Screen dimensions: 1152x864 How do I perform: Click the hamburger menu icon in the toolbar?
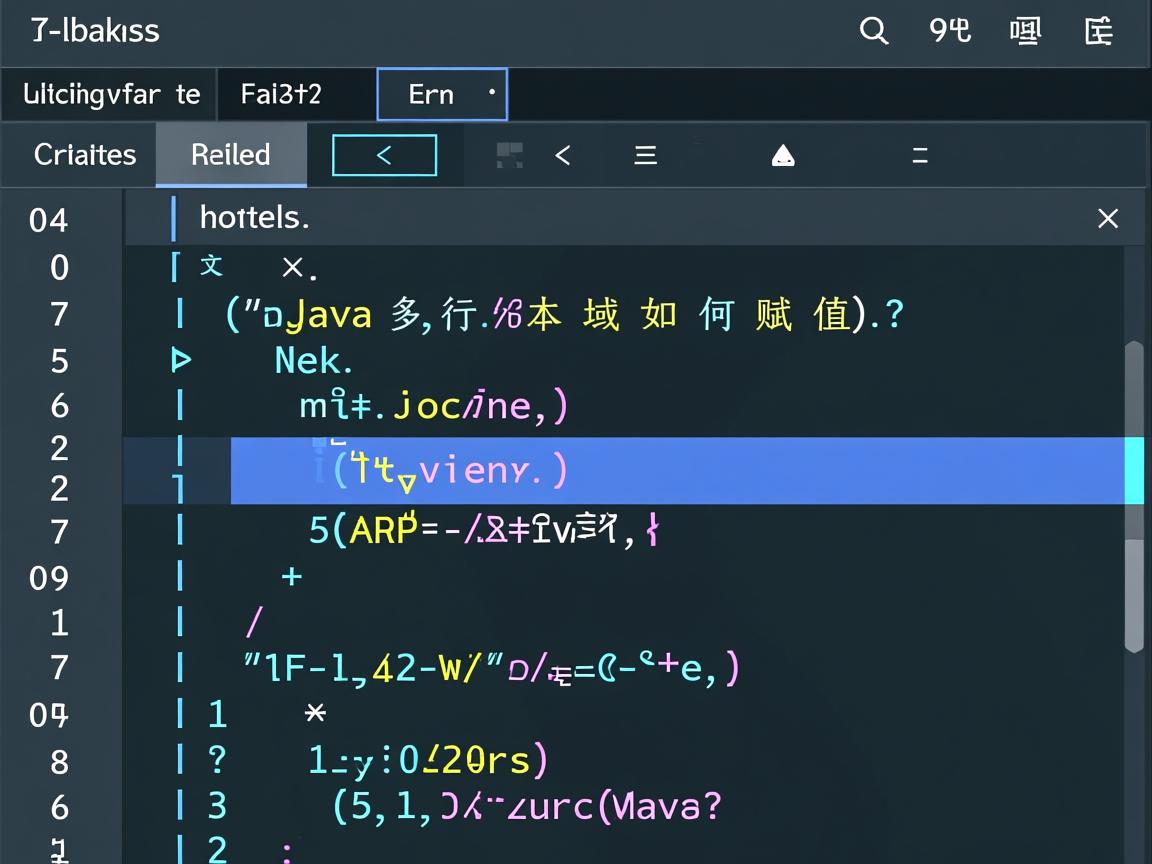click(x=645, y=155)
